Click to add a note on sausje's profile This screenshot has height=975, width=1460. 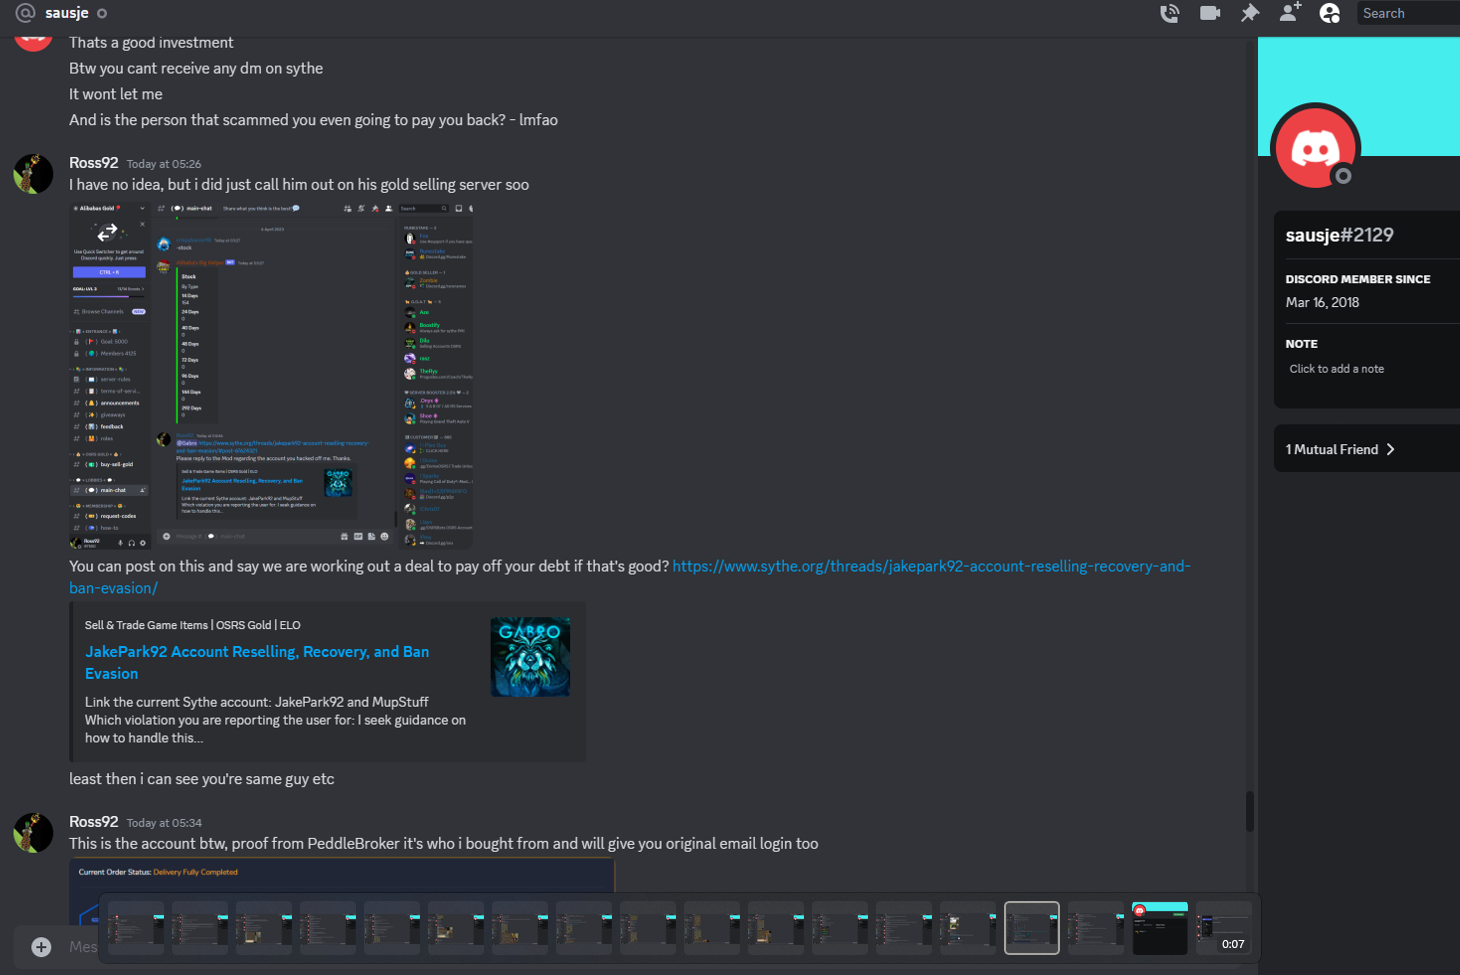tap(1337, 369)
